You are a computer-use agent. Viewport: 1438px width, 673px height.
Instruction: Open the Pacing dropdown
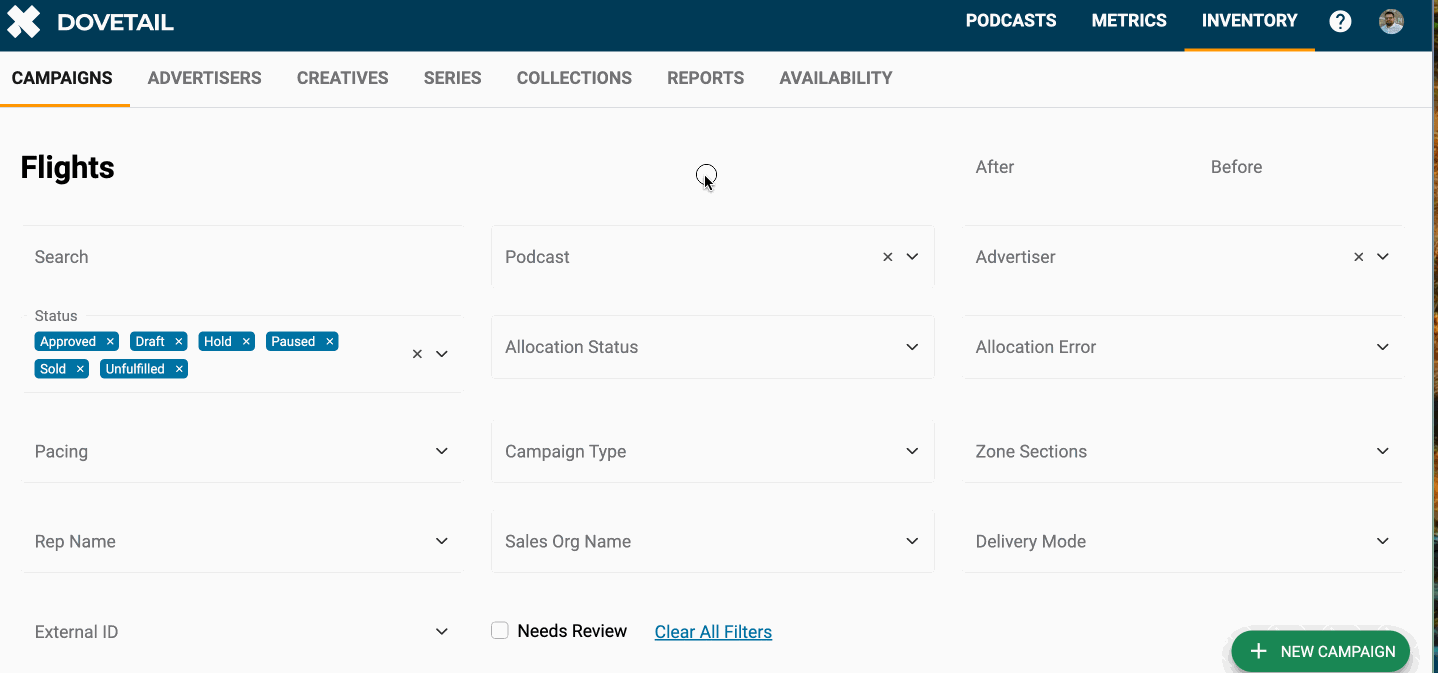(242, 452)
